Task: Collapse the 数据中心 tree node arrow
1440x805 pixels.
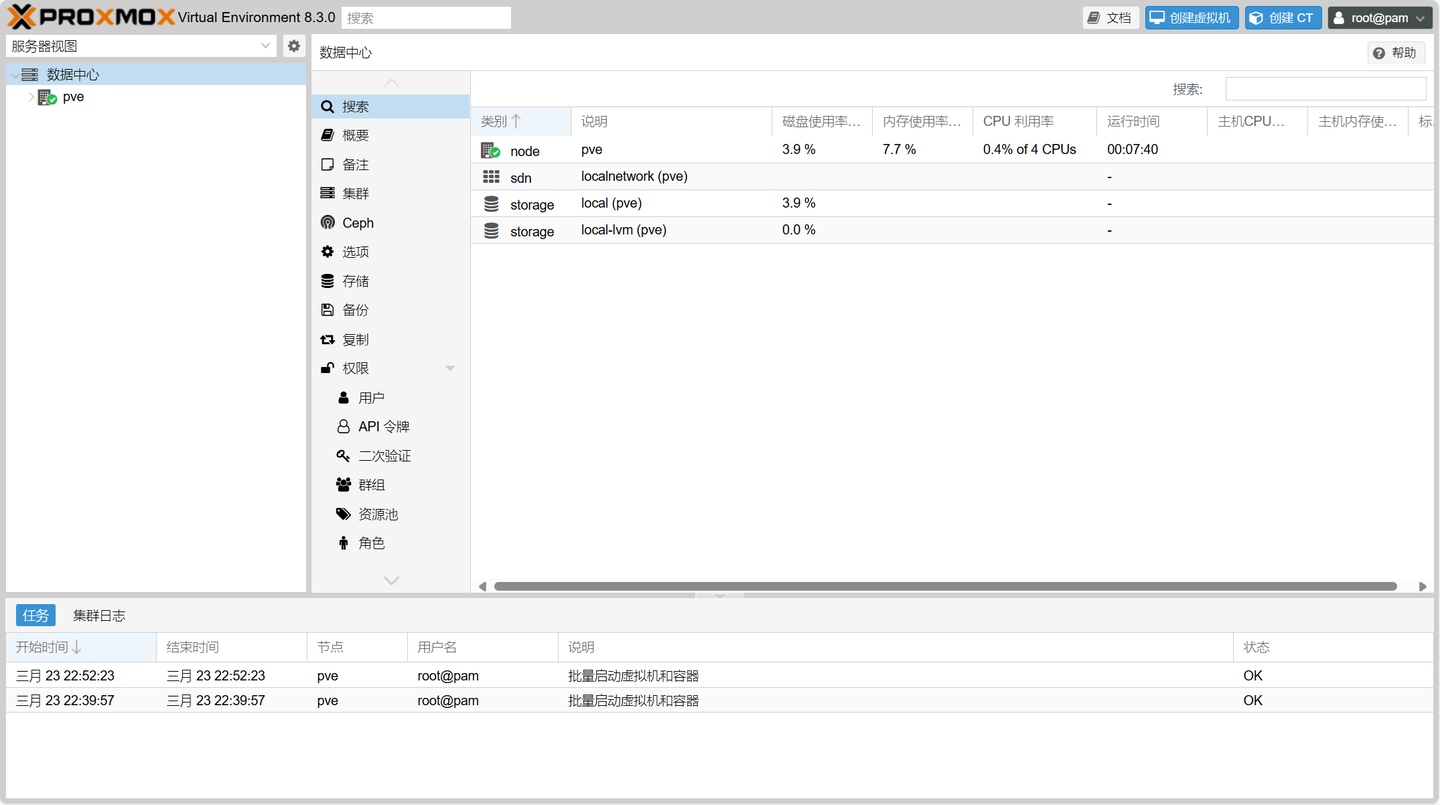Action: [x=13, y=75]
